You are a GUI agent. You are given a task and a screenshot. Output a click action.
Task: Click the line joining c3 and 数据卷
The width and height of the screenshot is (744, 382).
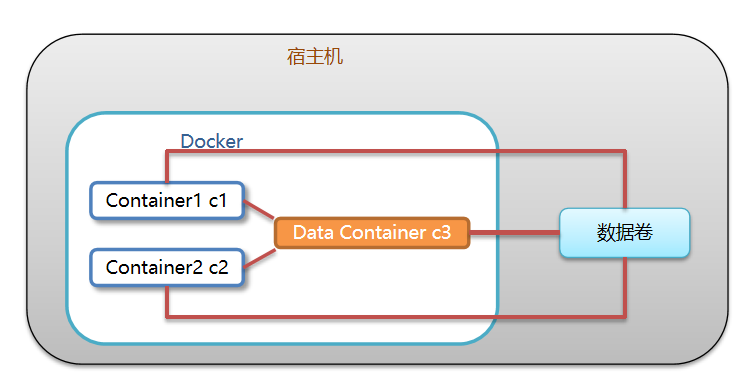tap(515, 233)
